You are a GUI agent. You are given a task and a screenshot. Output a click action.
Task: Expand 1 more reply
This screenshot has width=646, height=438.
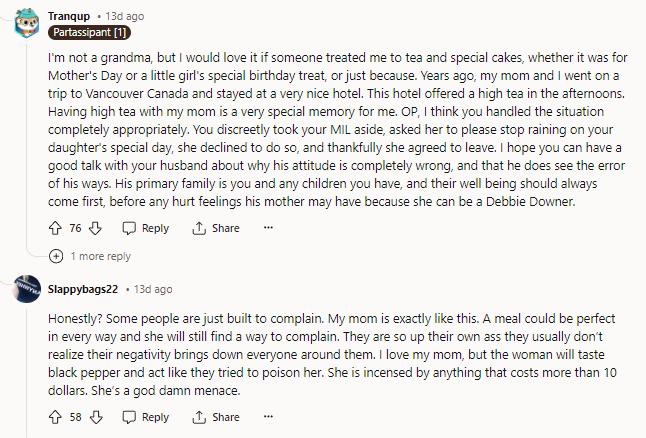pyautogui.click(x=100, y=256)
